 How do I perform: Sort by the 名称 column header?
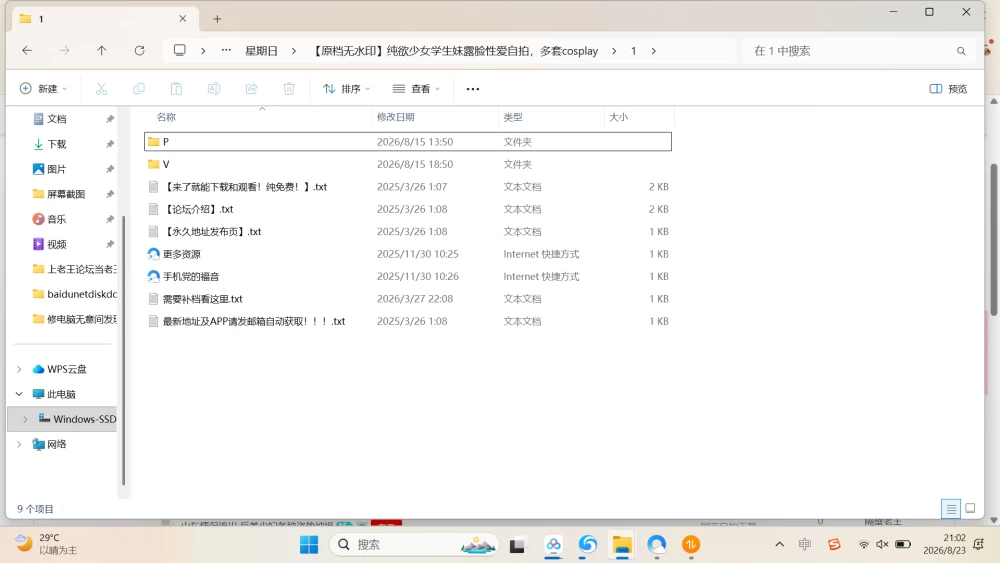point(166,117)
